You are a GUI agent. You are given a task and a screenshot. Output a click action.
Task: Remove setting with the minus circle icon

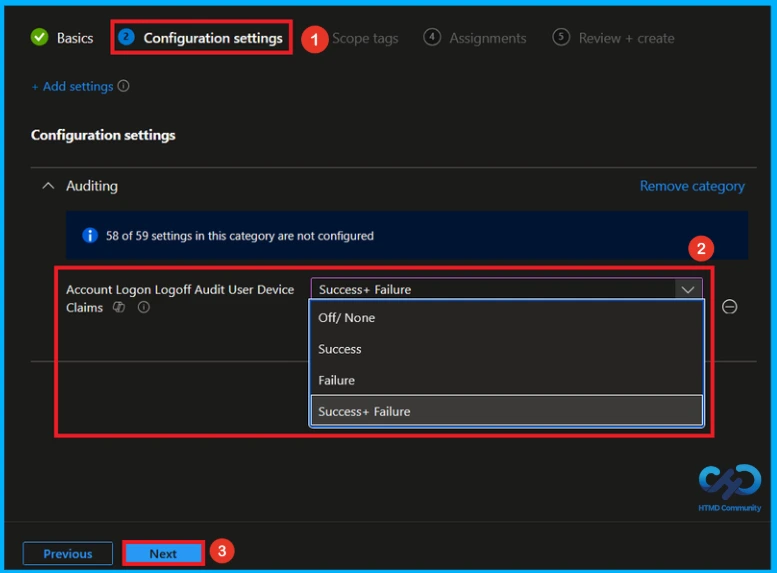[x=729, y=307]
